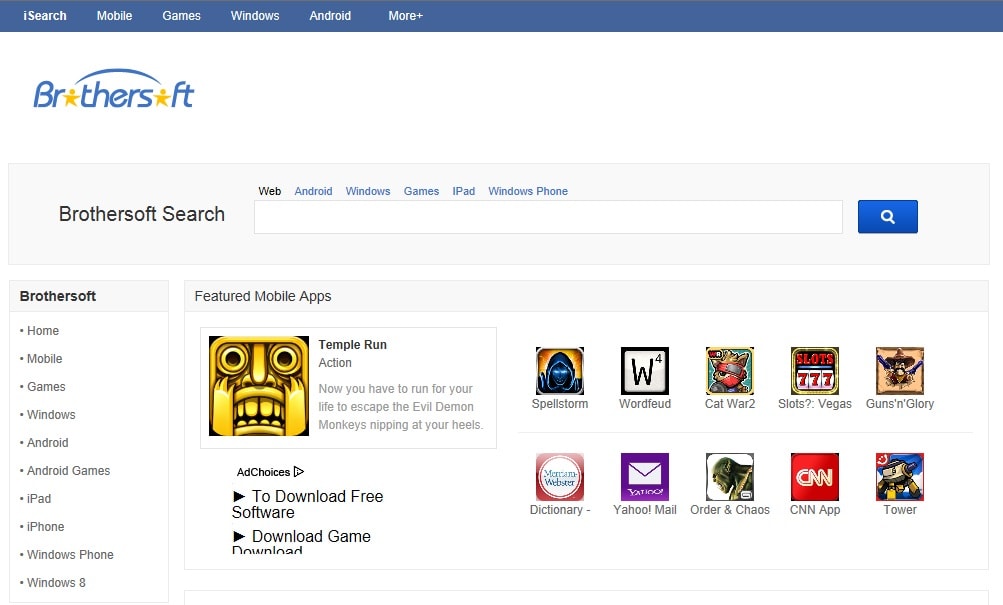Go to Mobile in the sidebar
Image resolution: width=1003 pixels, height=605 pixels.
click(45, 359)
